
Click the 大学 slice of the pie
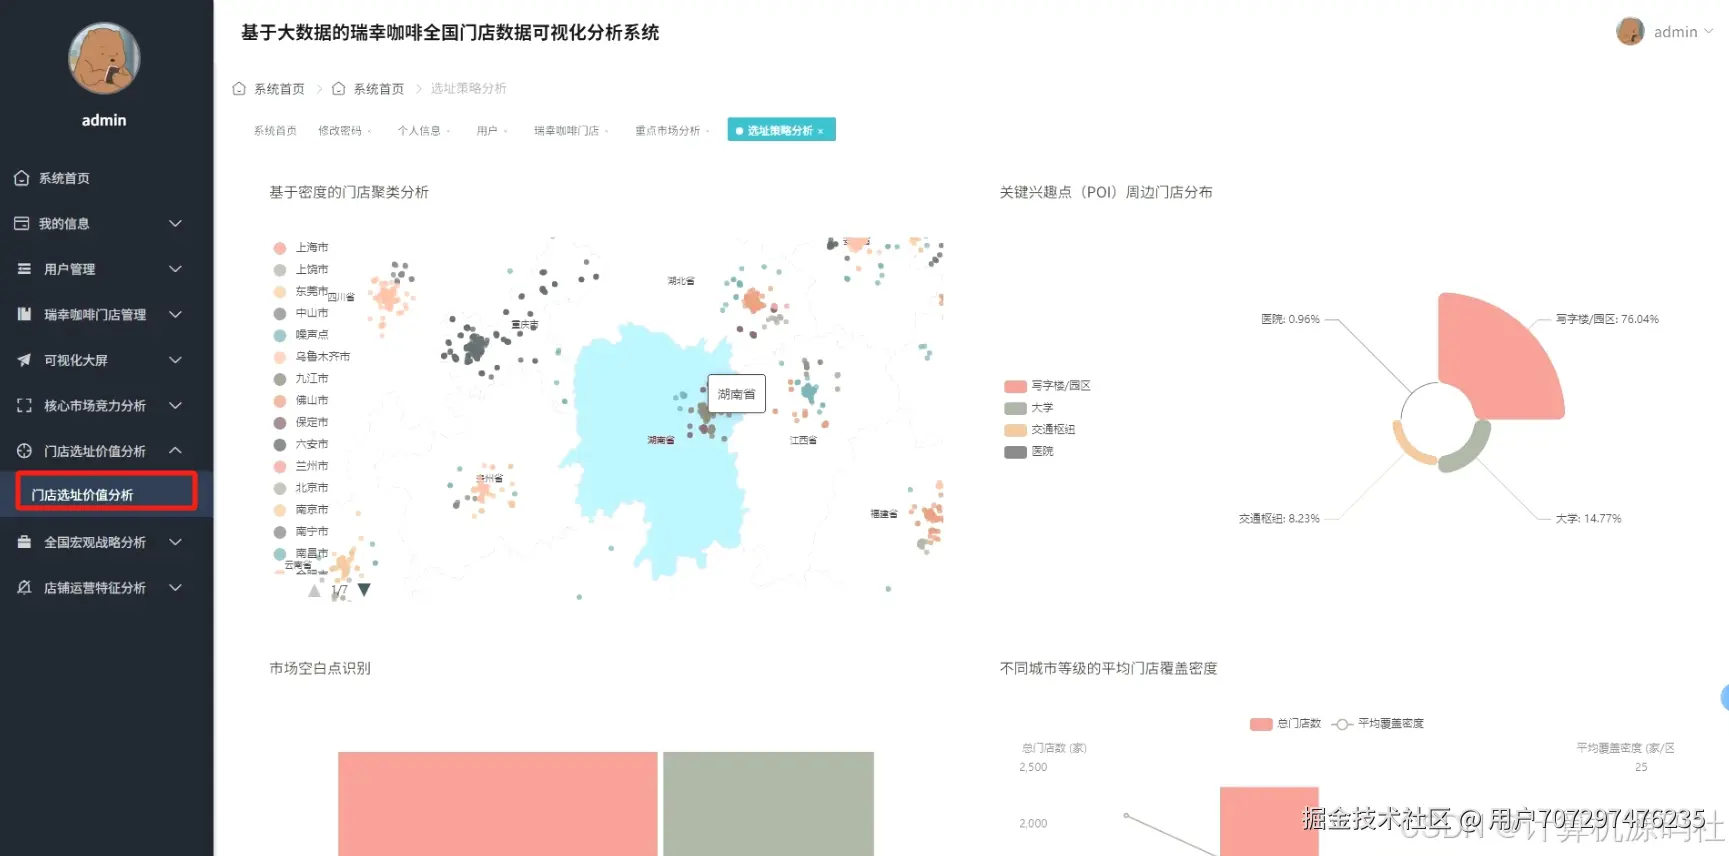[x=1469, y=452]
